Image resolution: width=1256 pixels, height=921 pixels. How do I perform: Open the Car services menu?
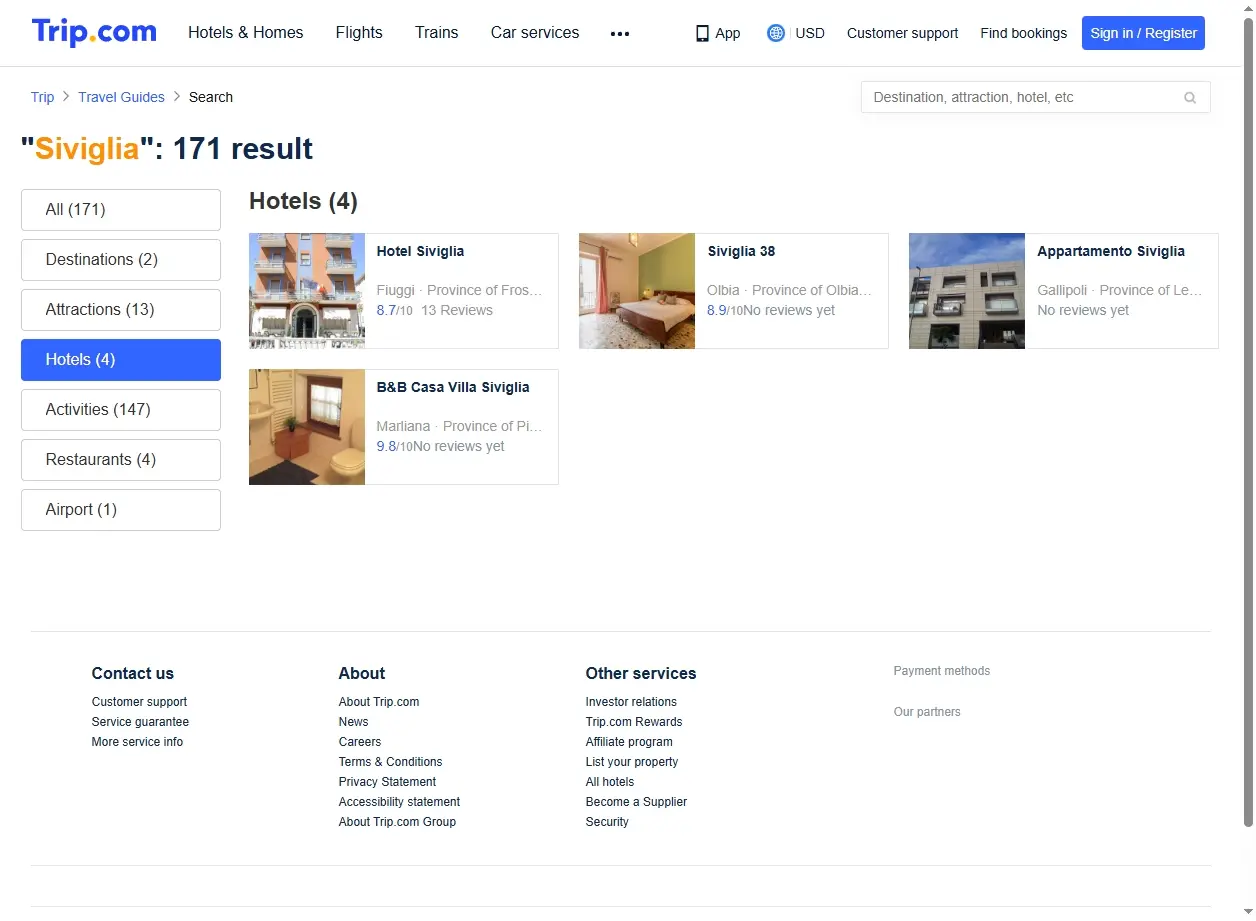[x=535, y=33]
